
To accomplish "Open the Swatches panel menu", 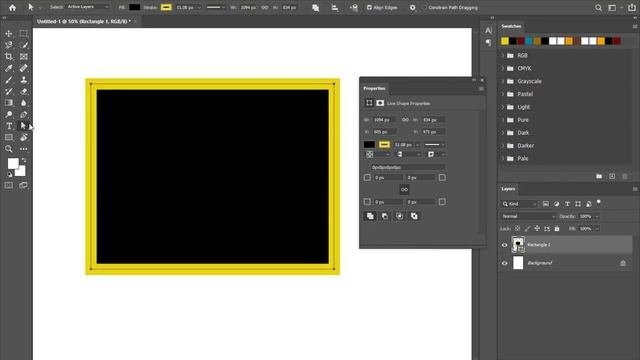I will pos(635,27).
